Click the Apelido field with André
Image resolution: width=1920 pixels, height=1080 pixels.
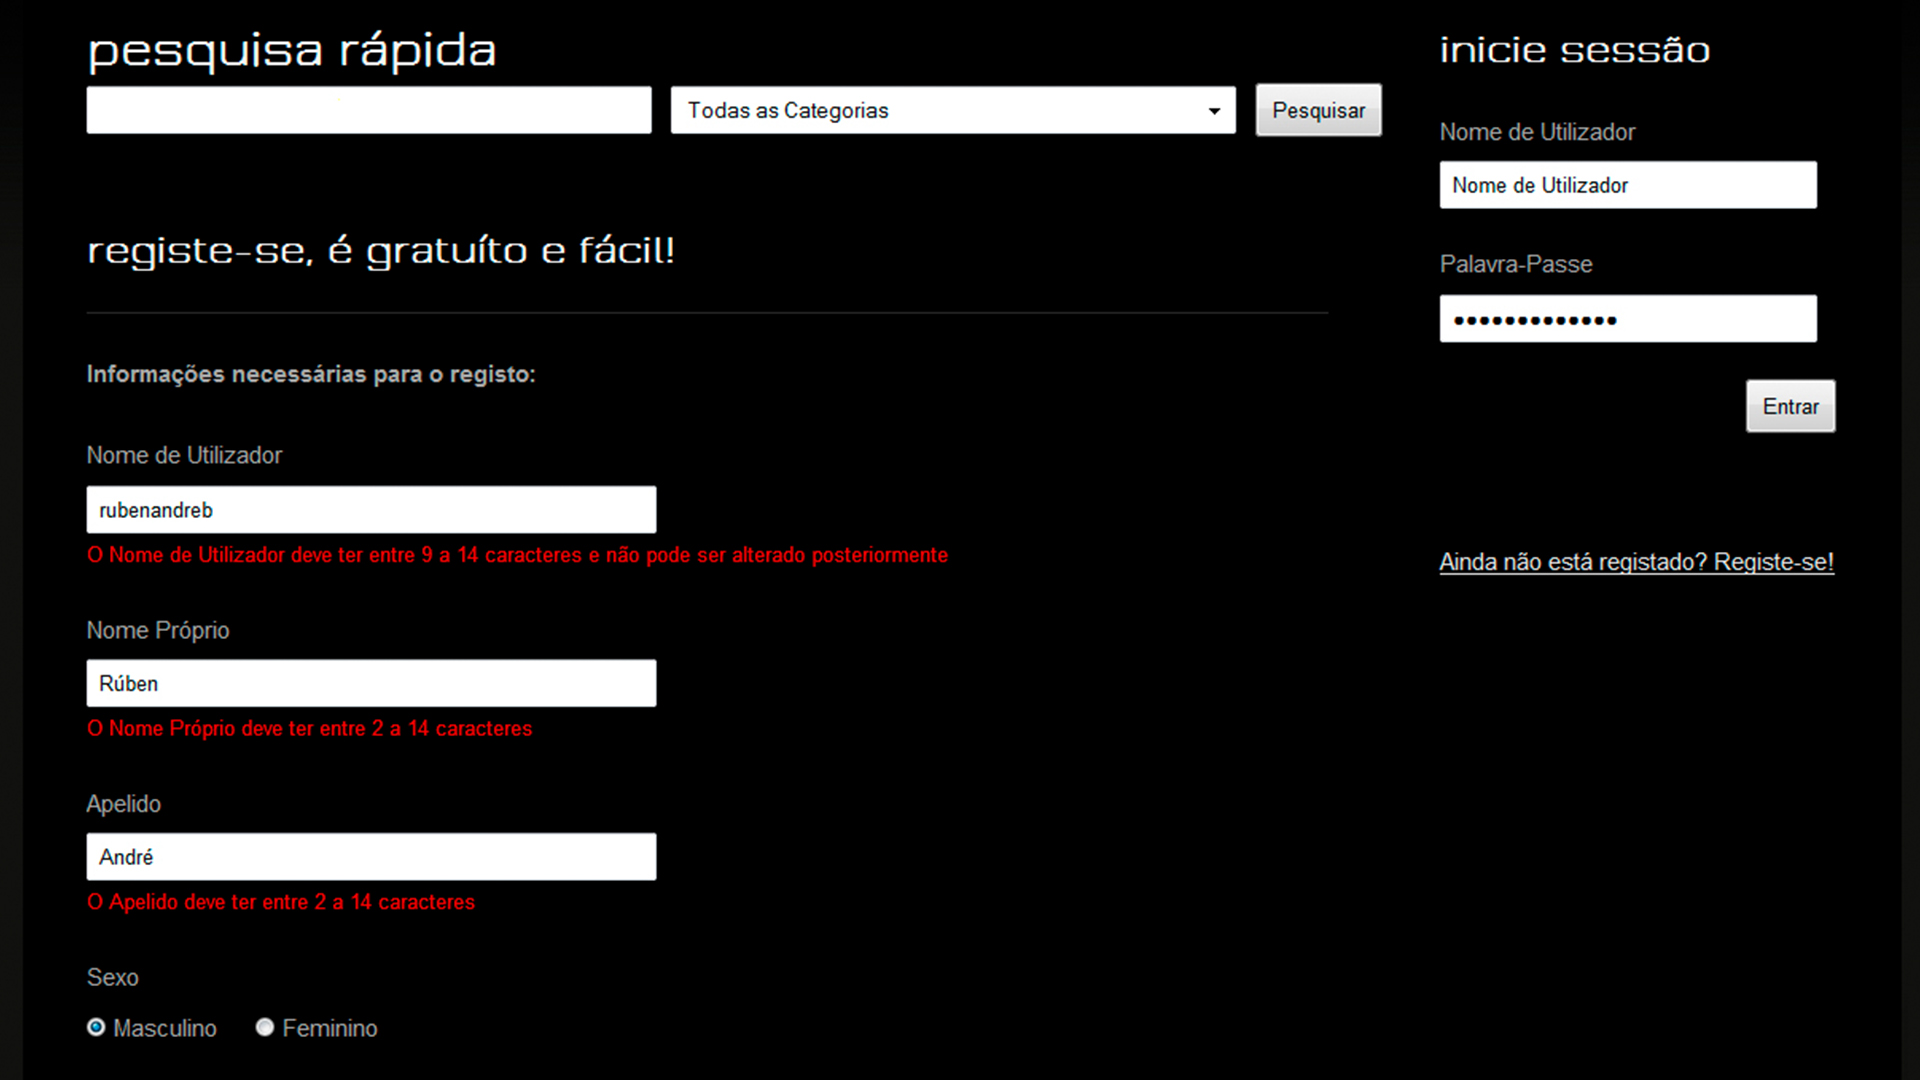(x=371, y=857)
